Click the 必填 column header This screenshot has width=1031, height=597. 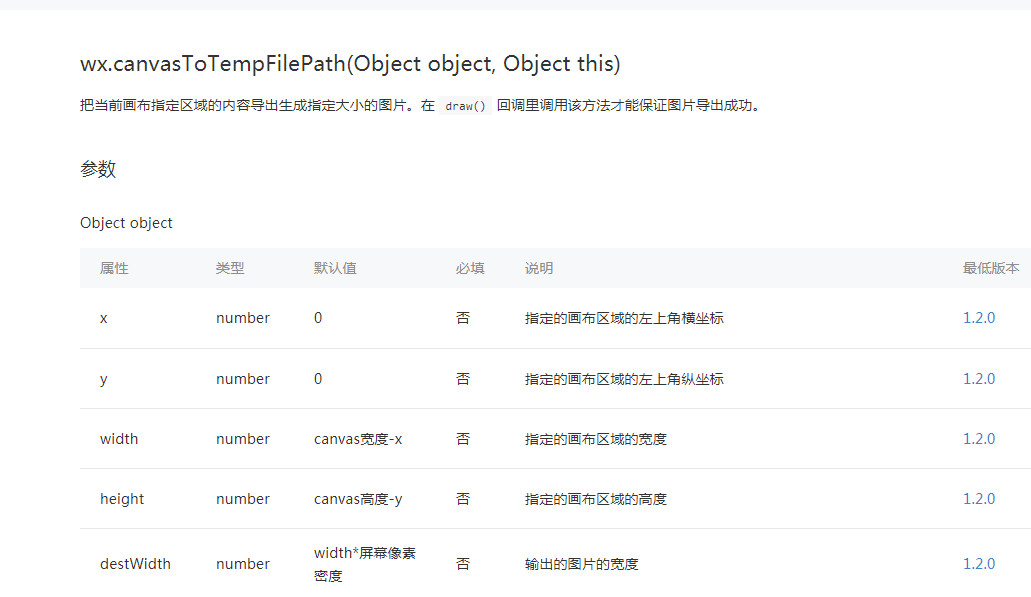470,268
